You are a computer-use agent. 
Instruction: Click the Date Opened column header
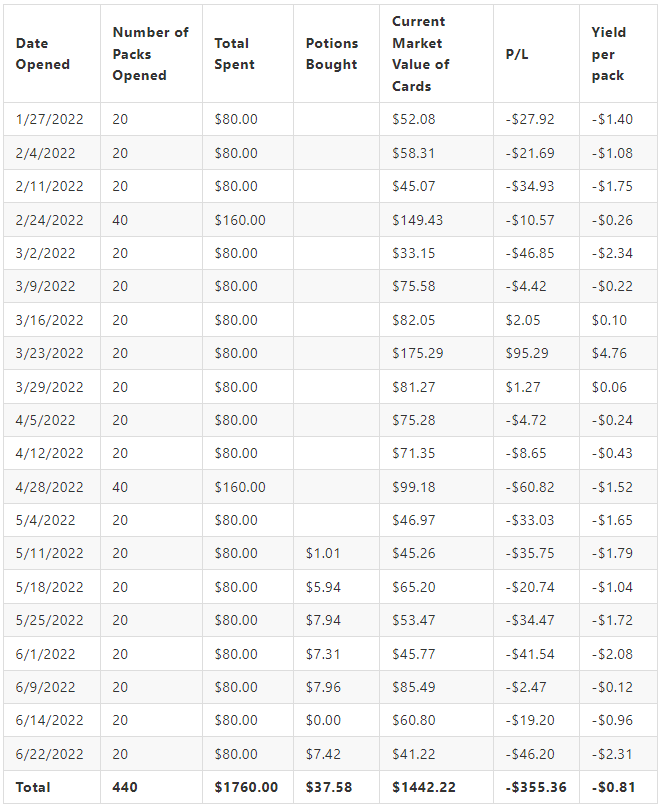pyautogui.click(x=52, y=54)
